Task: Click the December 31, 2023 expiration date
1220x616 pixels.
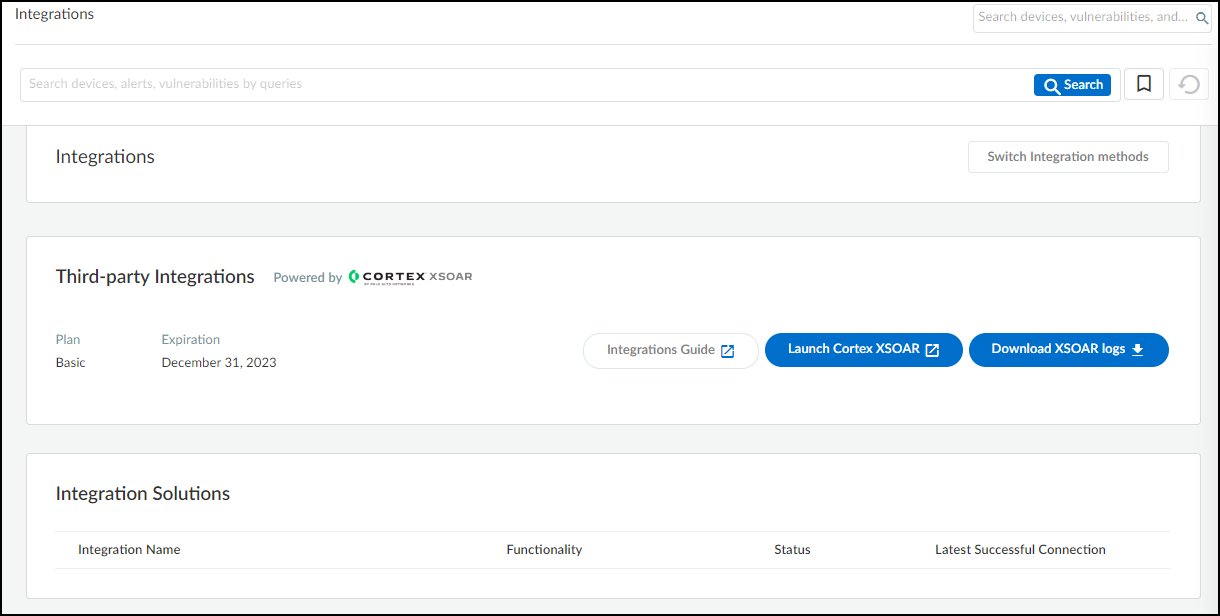Action: coord(219,363)
